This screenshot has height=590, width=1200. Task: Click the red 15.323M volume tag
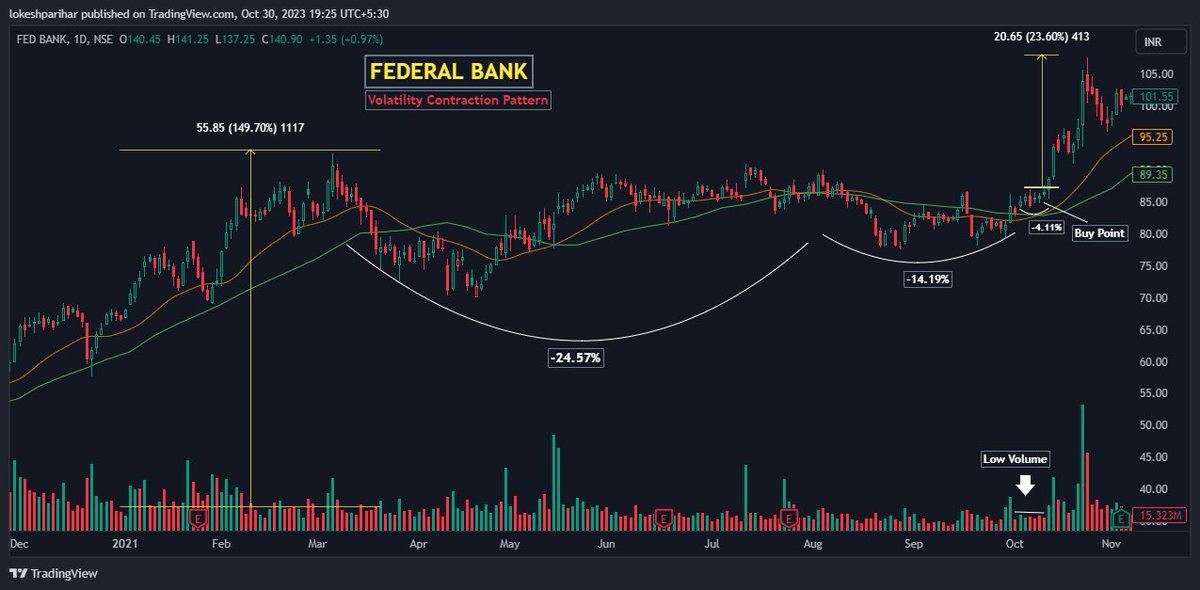(1160, 518)
